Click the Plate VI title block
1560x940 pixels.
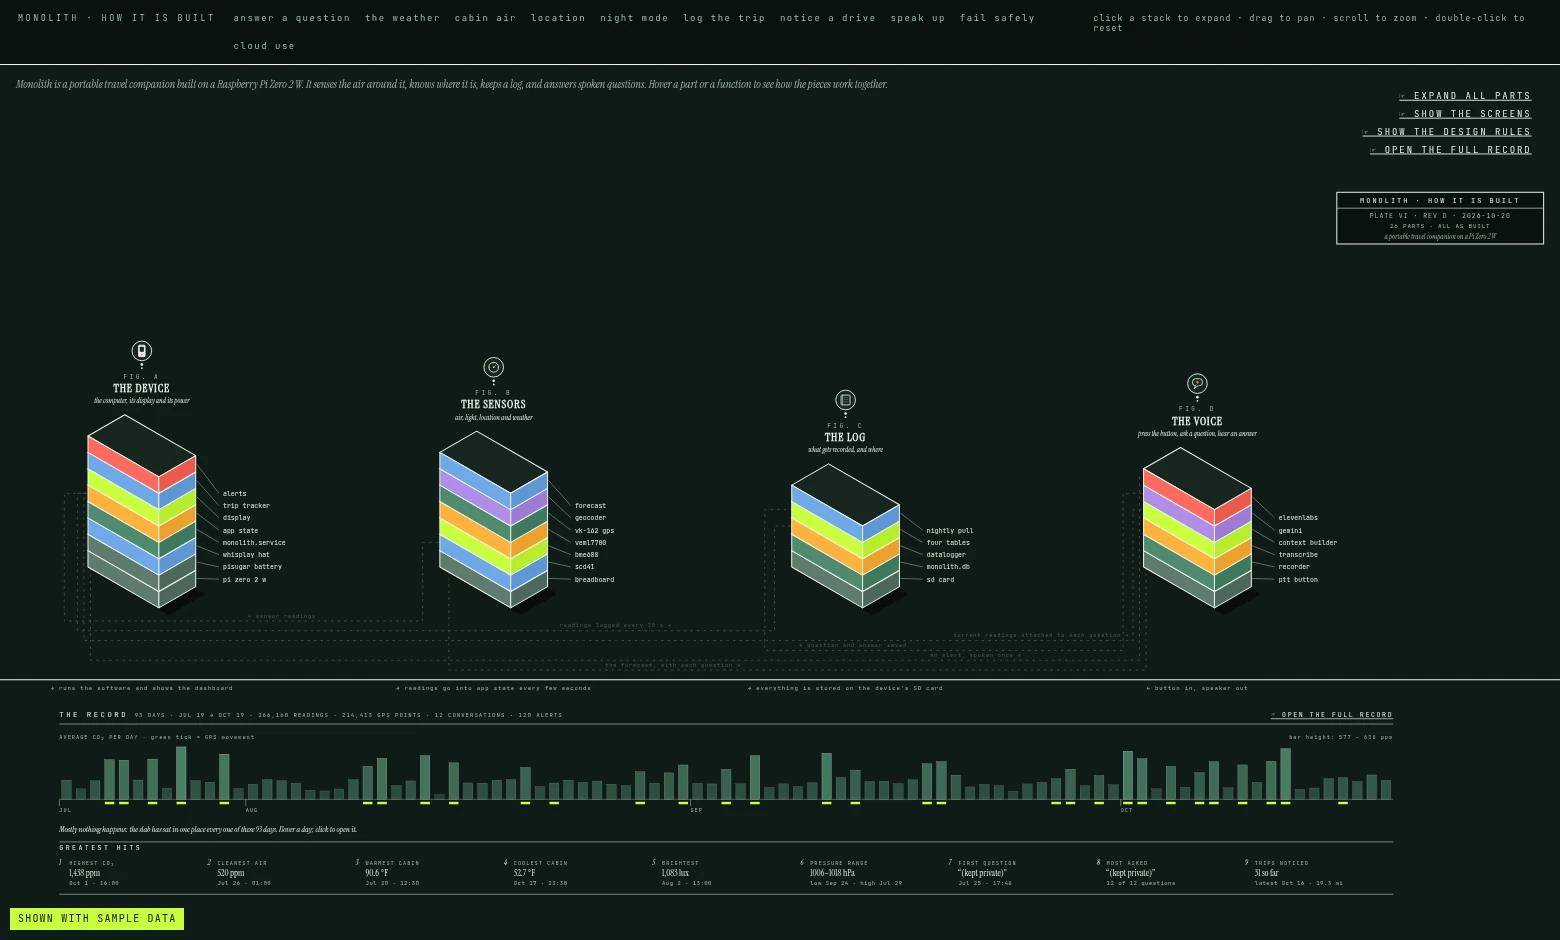(1440, 218)
